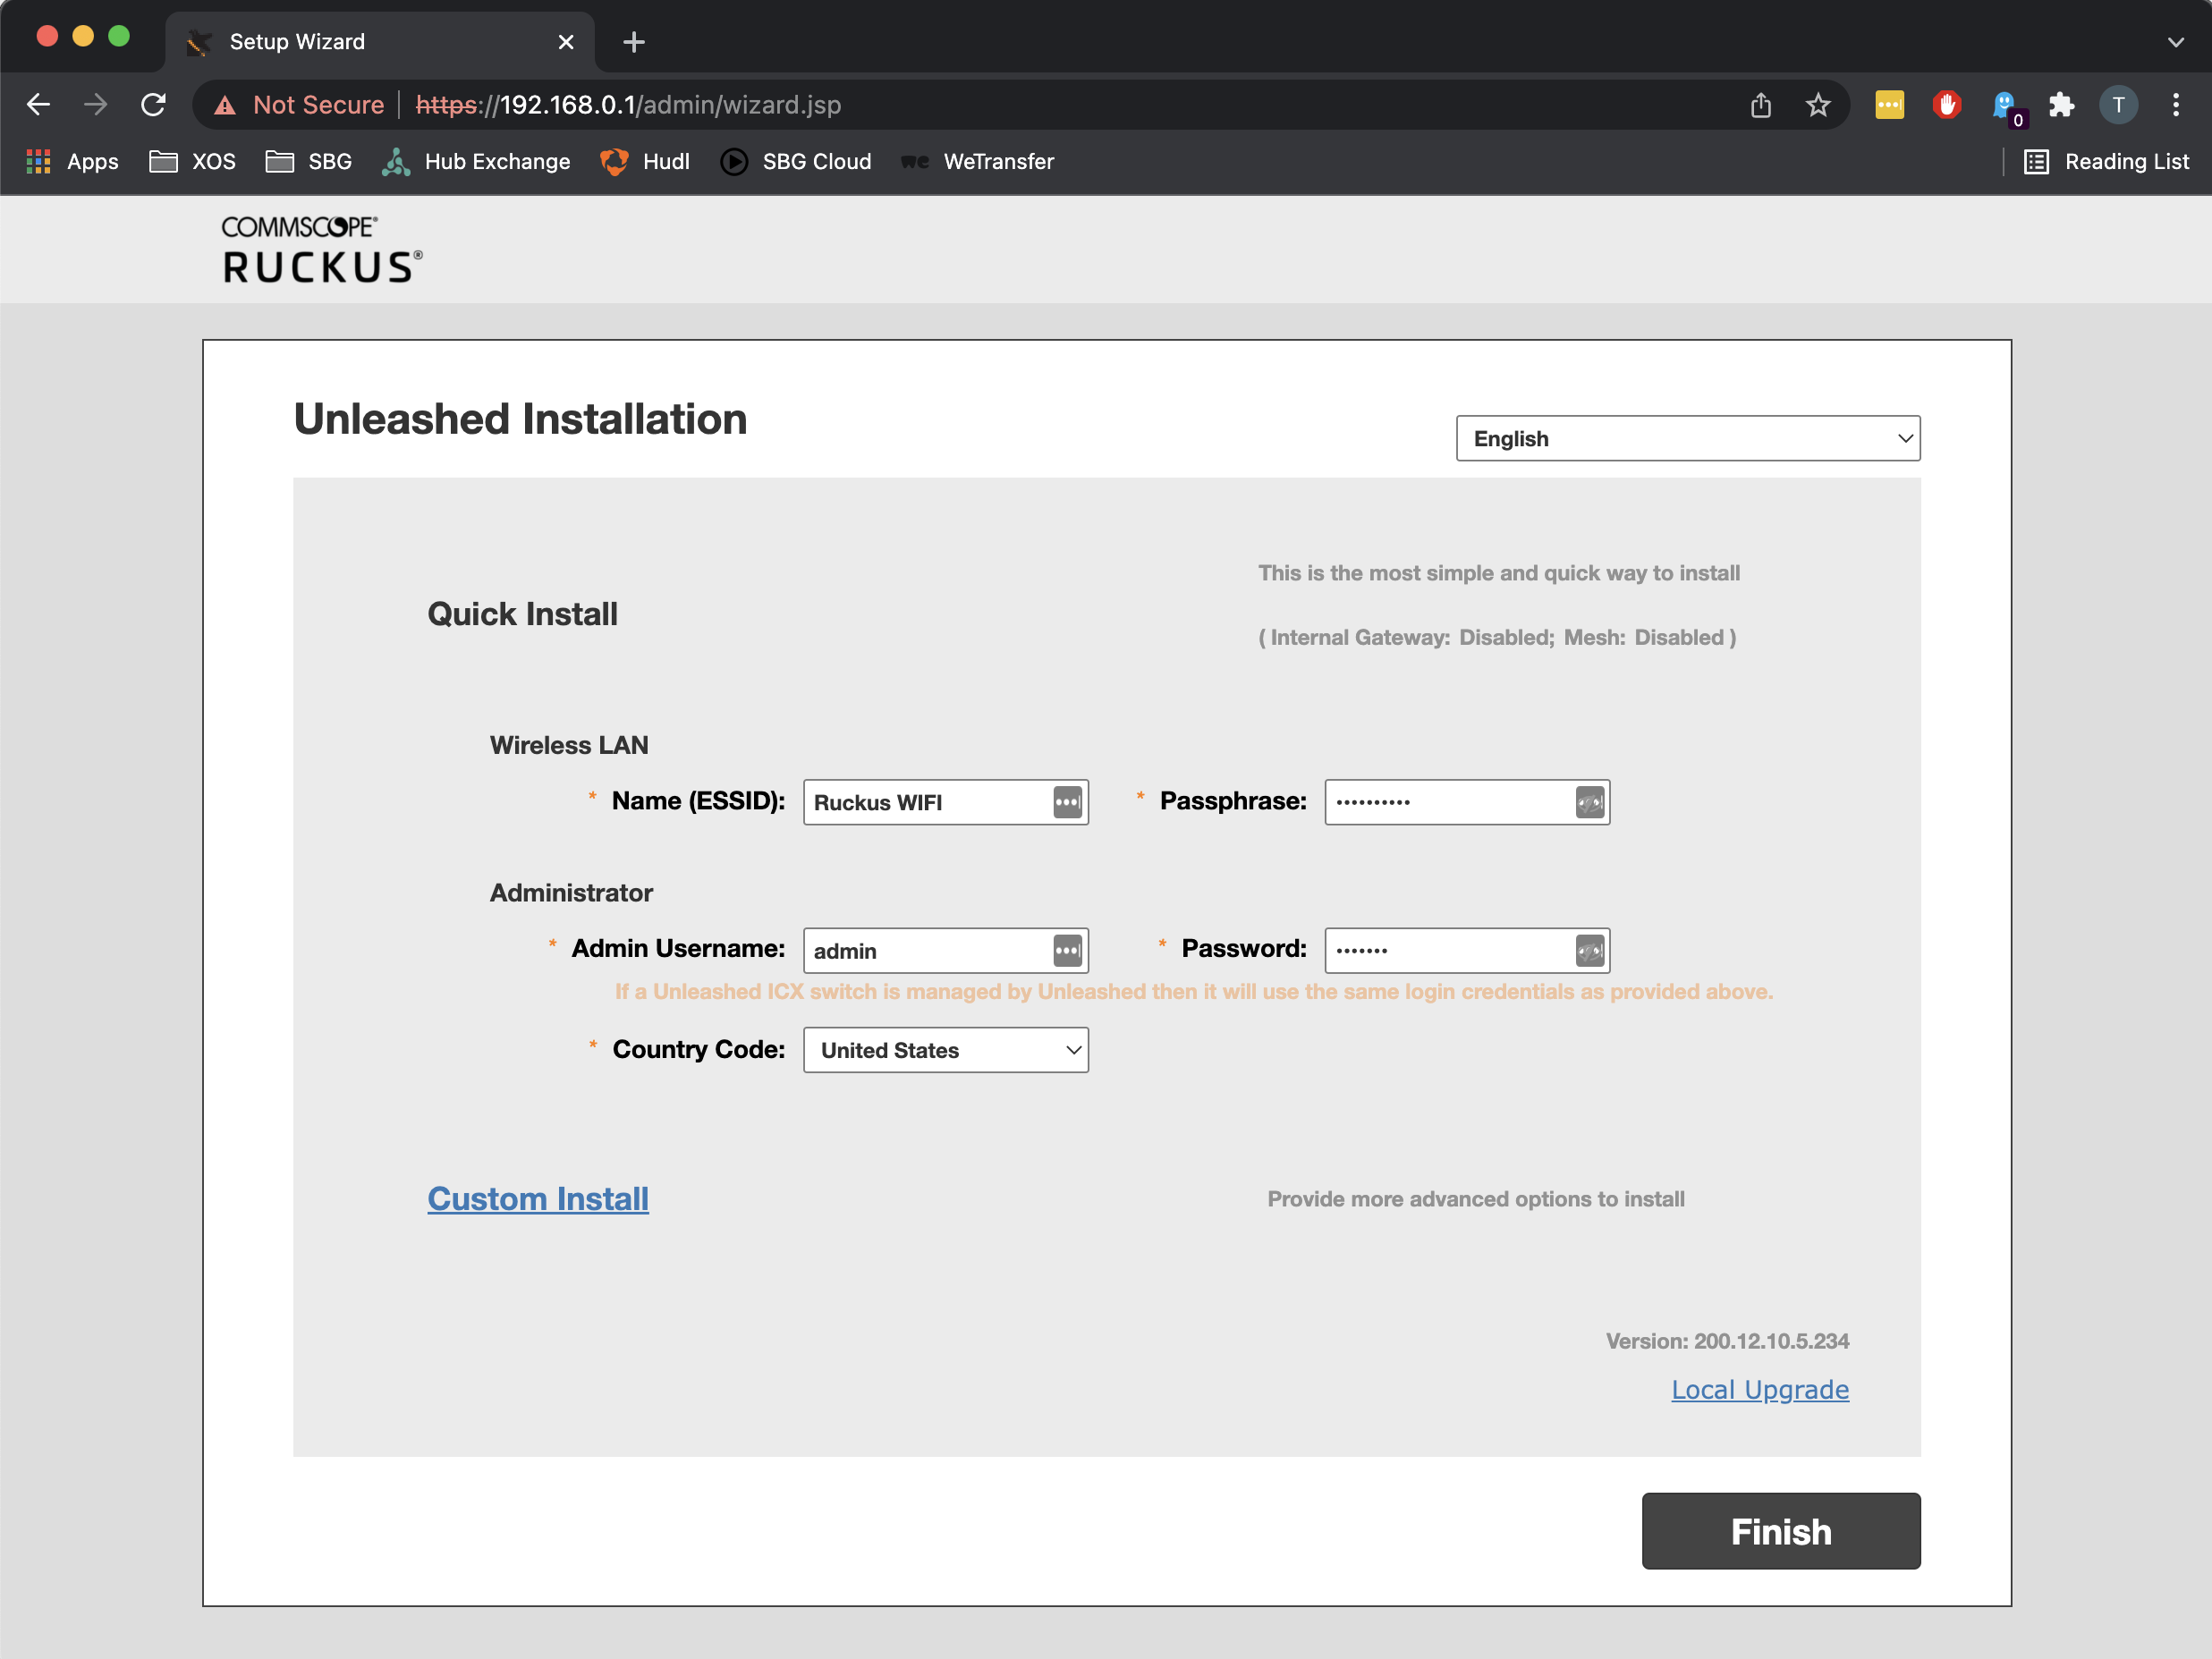Open the share page icon

[1760, 105]
